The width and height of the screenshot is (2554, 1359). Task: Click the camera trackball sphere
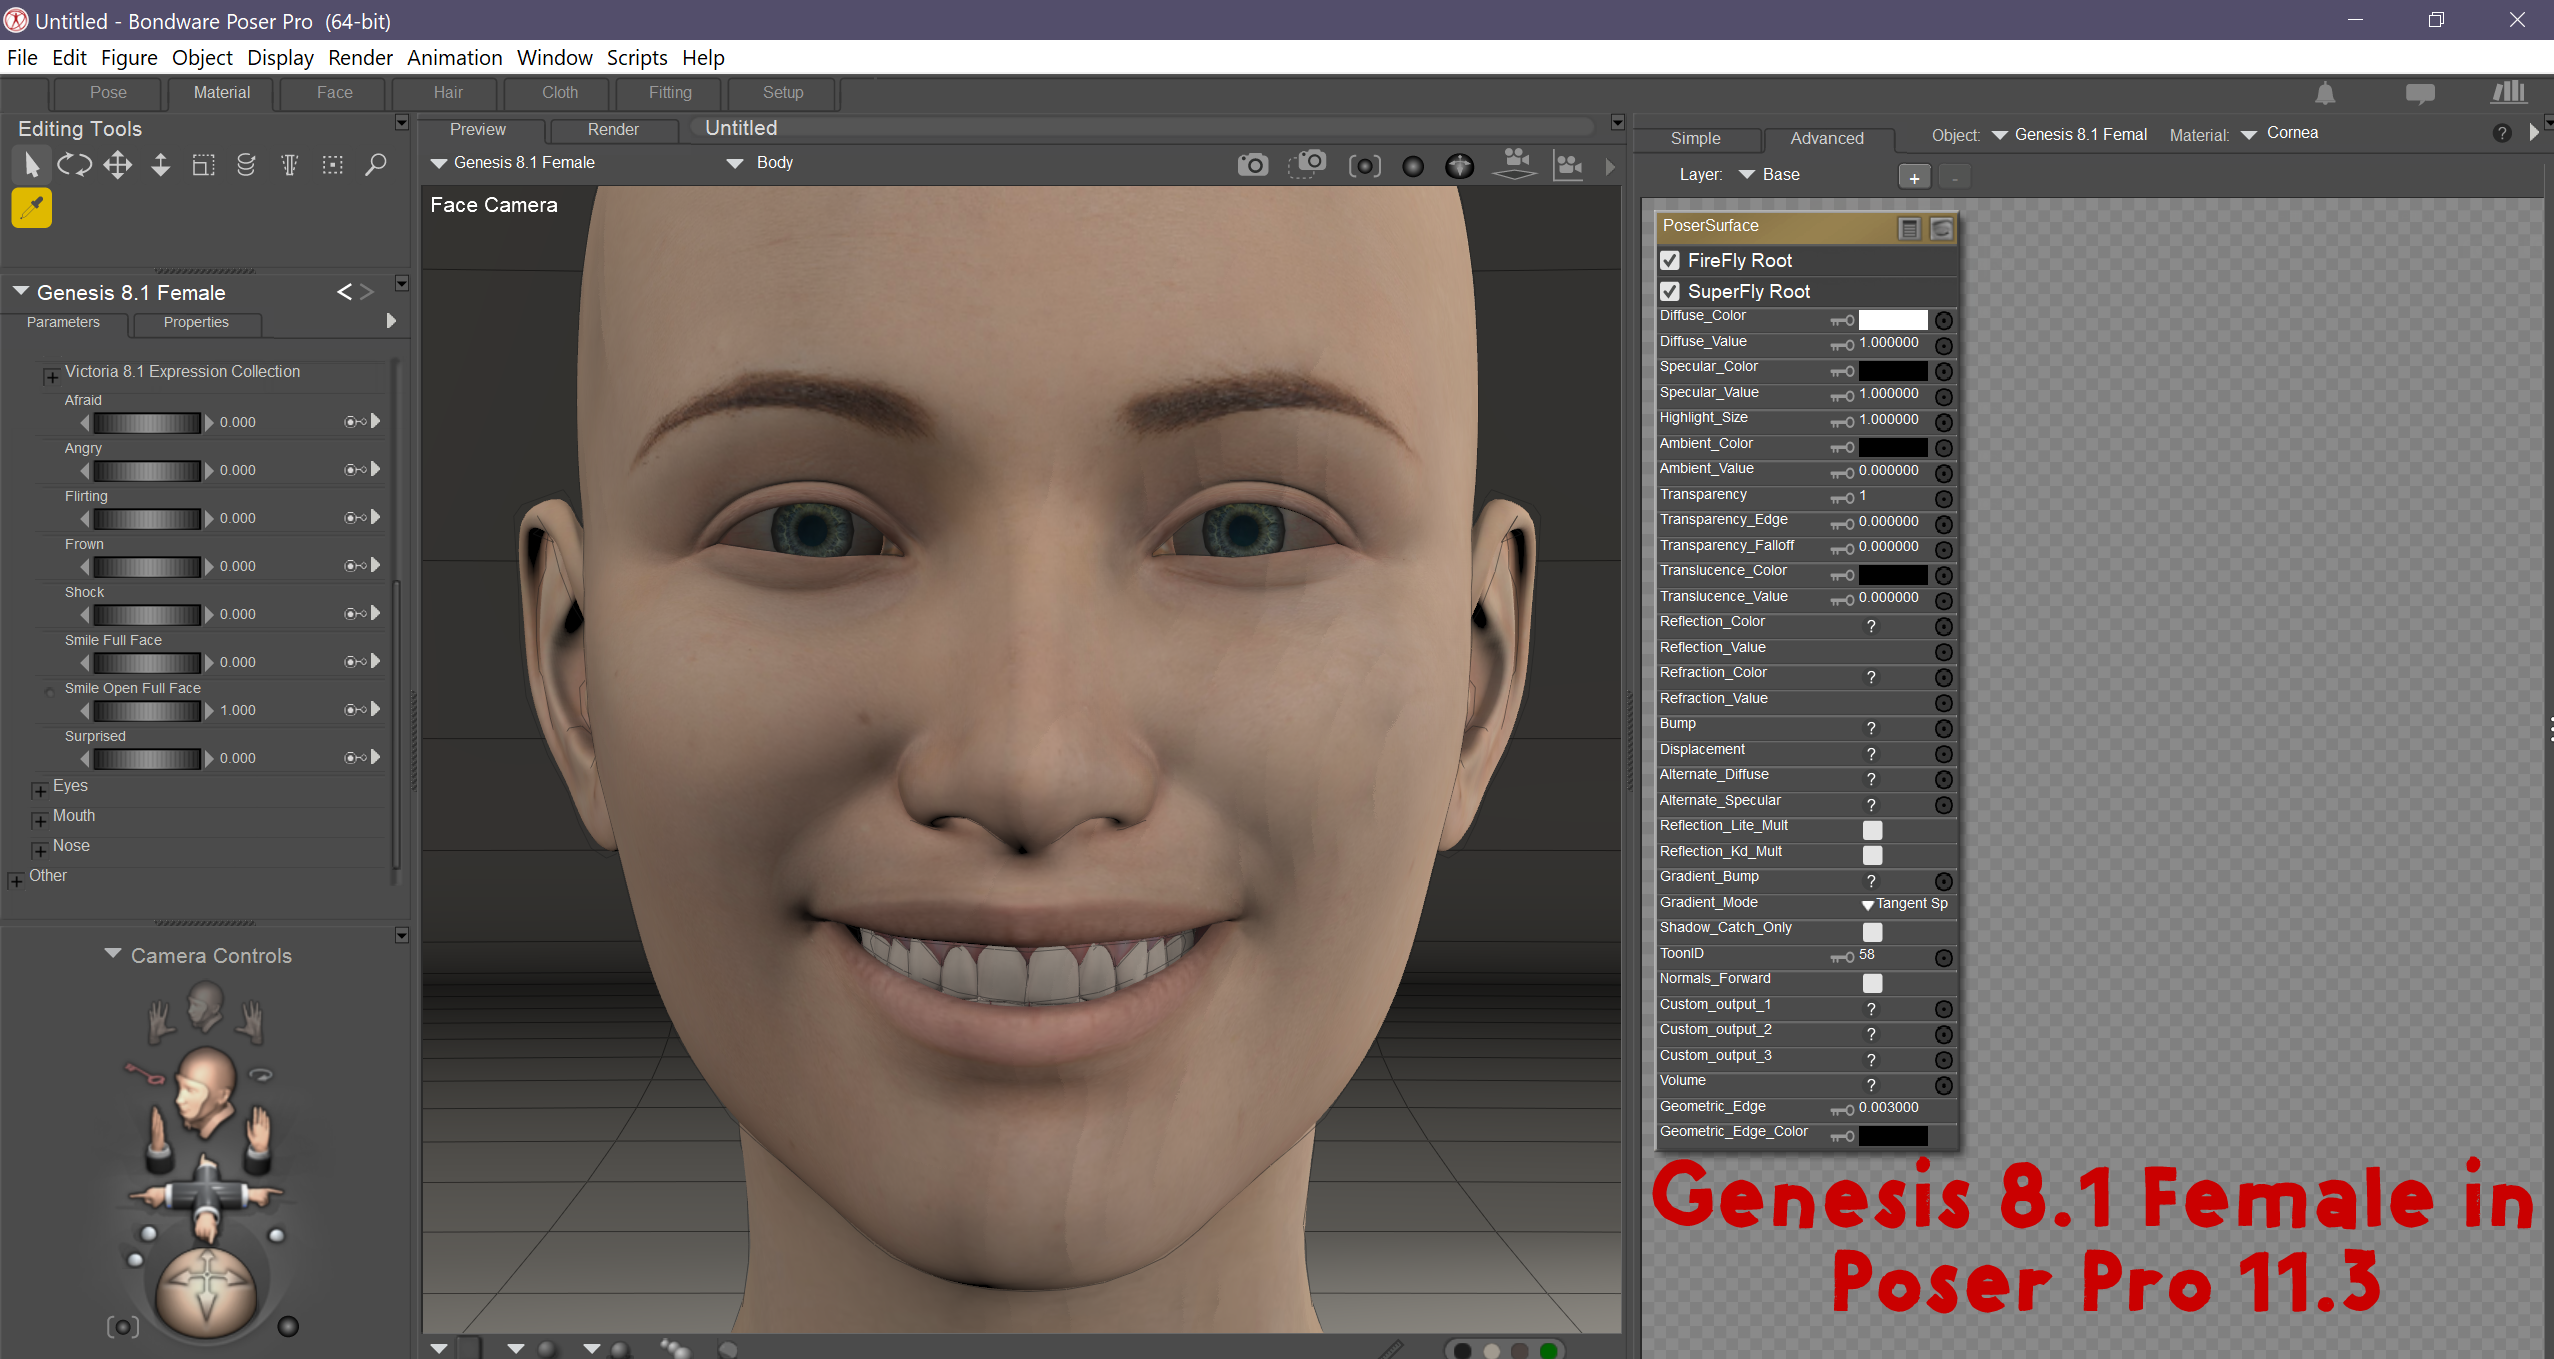point(206,1291)
